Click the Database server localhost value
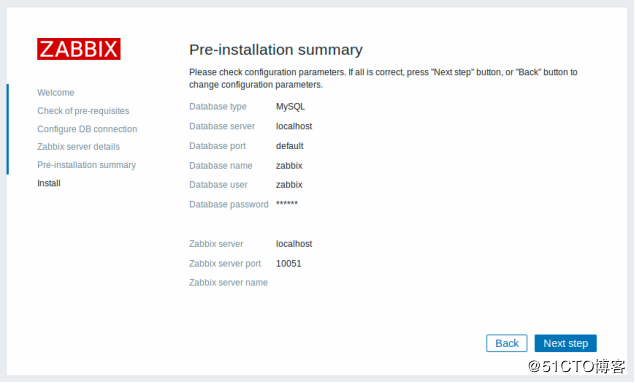The width and height of the screenshot is (635, 383). tap(294, 126)
